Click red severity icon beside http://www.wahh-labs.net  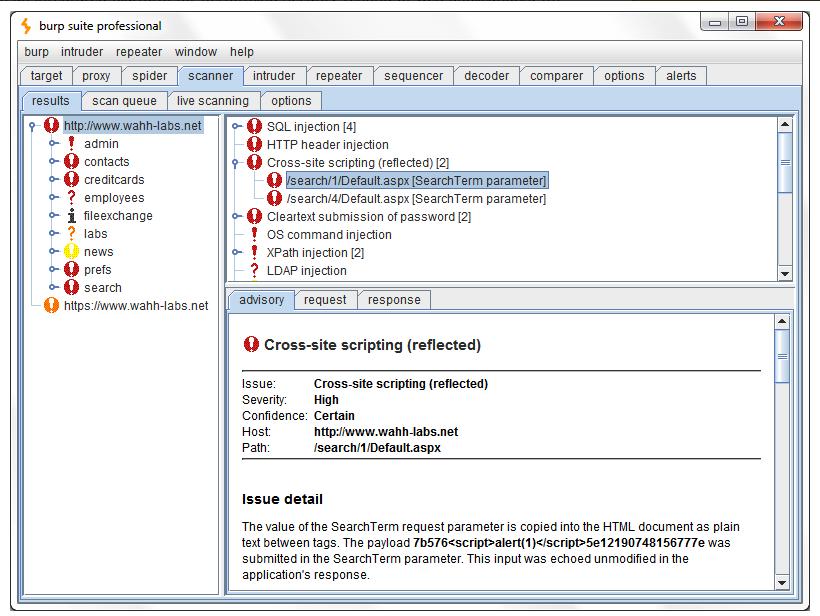coord(51,126)
